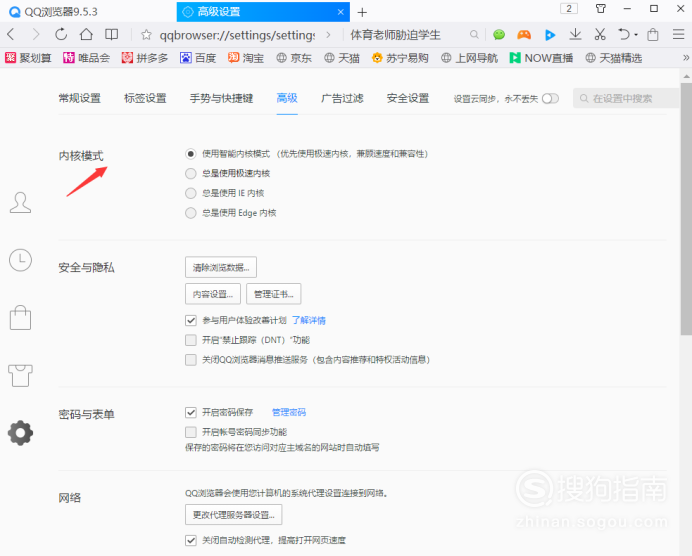Open downloads with the download arrow icon
Screen dimensions: 692x556
(575, 34)
